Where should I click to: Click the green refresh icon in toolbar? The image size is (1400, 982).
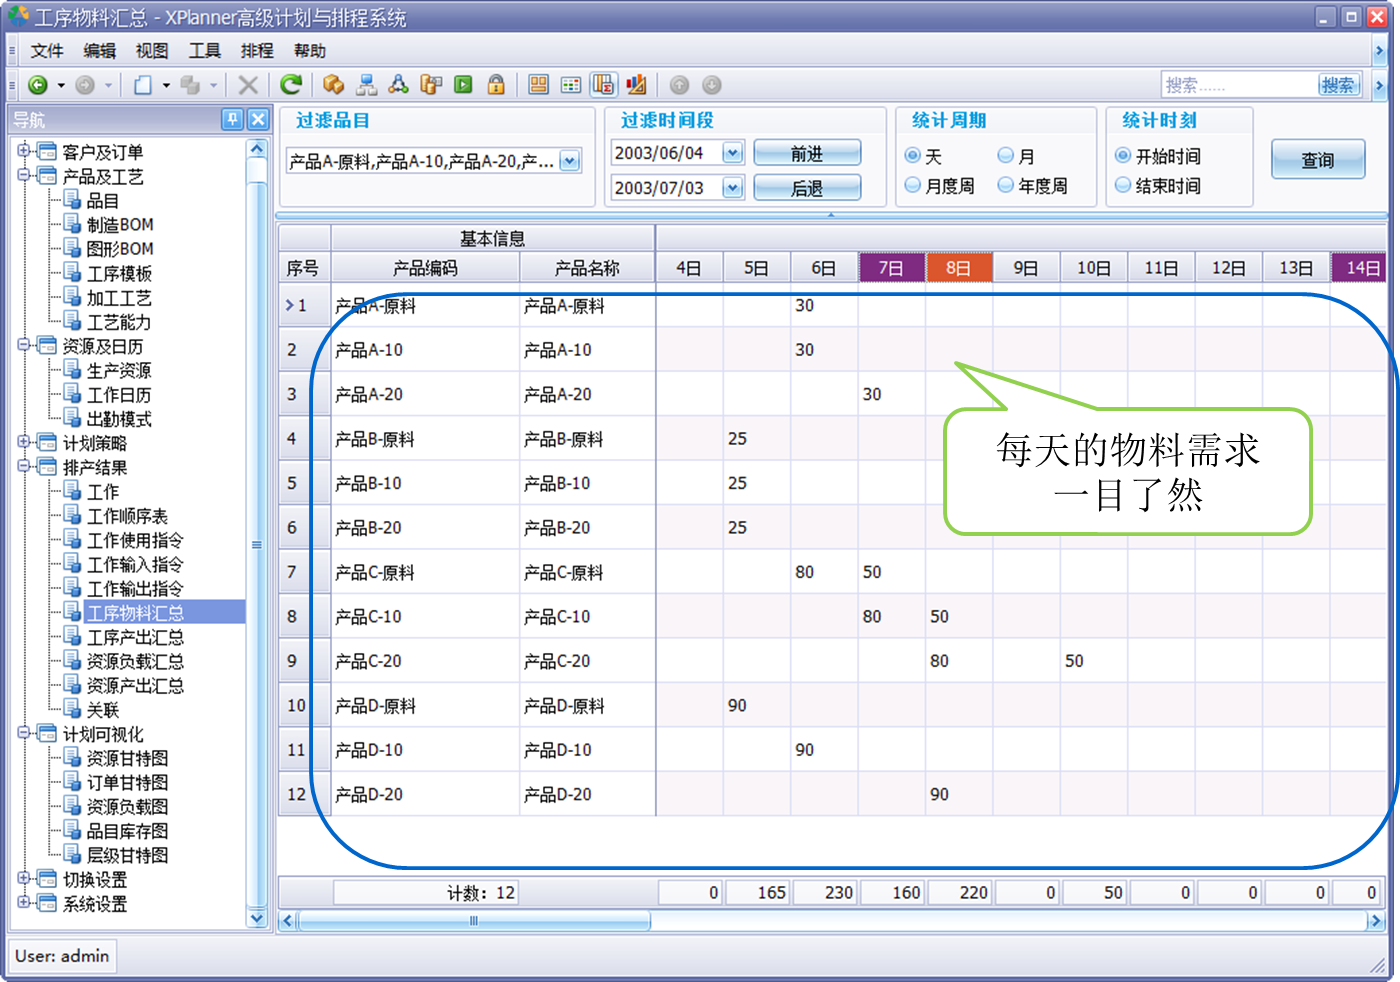click(x=291, y=85)
